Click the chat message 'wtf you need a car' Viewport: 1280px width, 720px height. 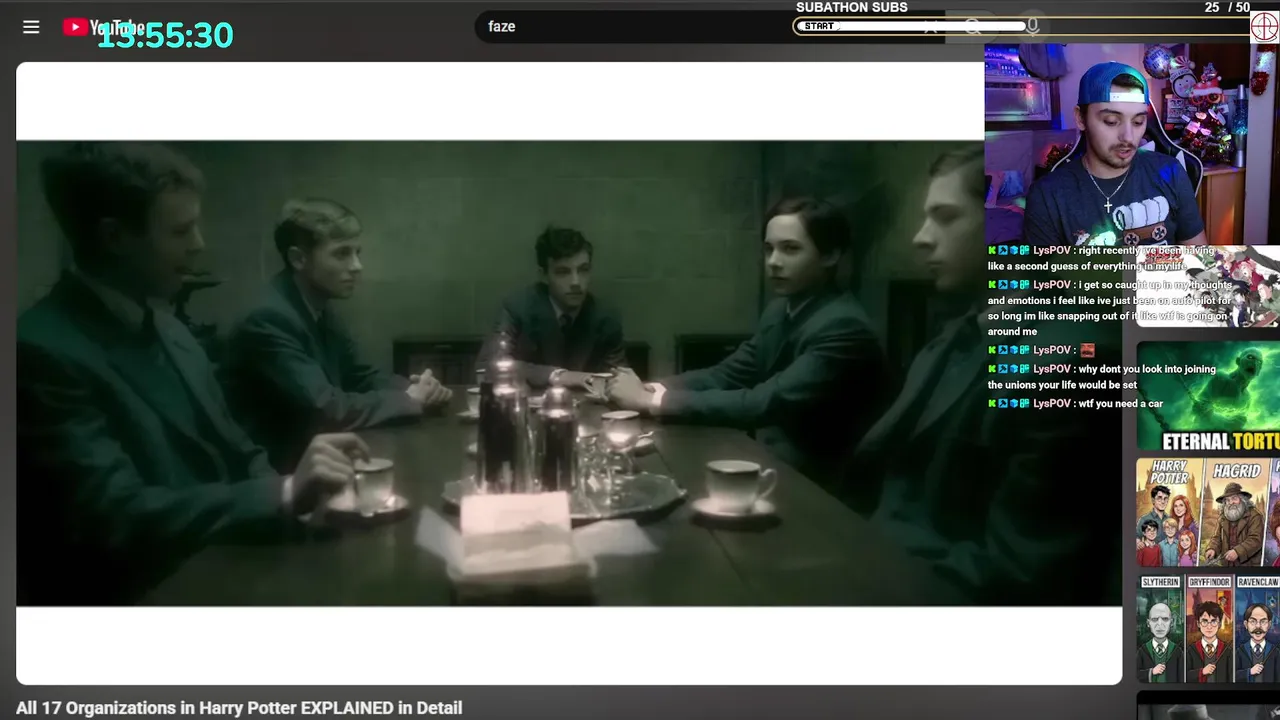pyautogui.click(x=1076, y=404)
